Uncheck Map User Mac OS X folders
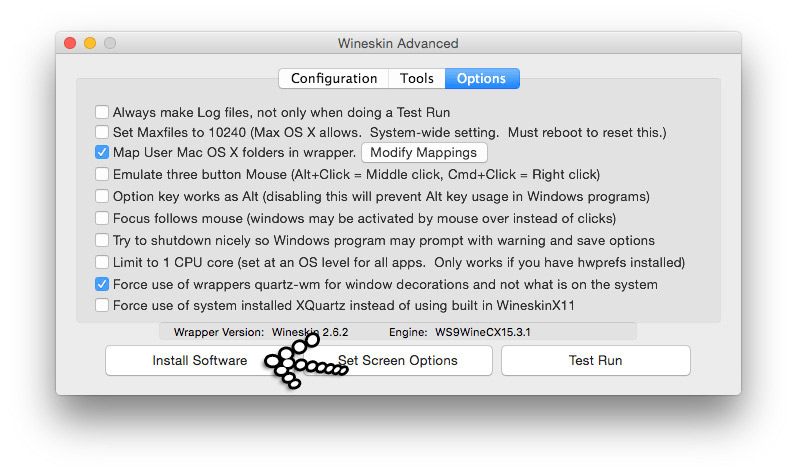Viewport: 797px width, 475px height. pos(102,152)
